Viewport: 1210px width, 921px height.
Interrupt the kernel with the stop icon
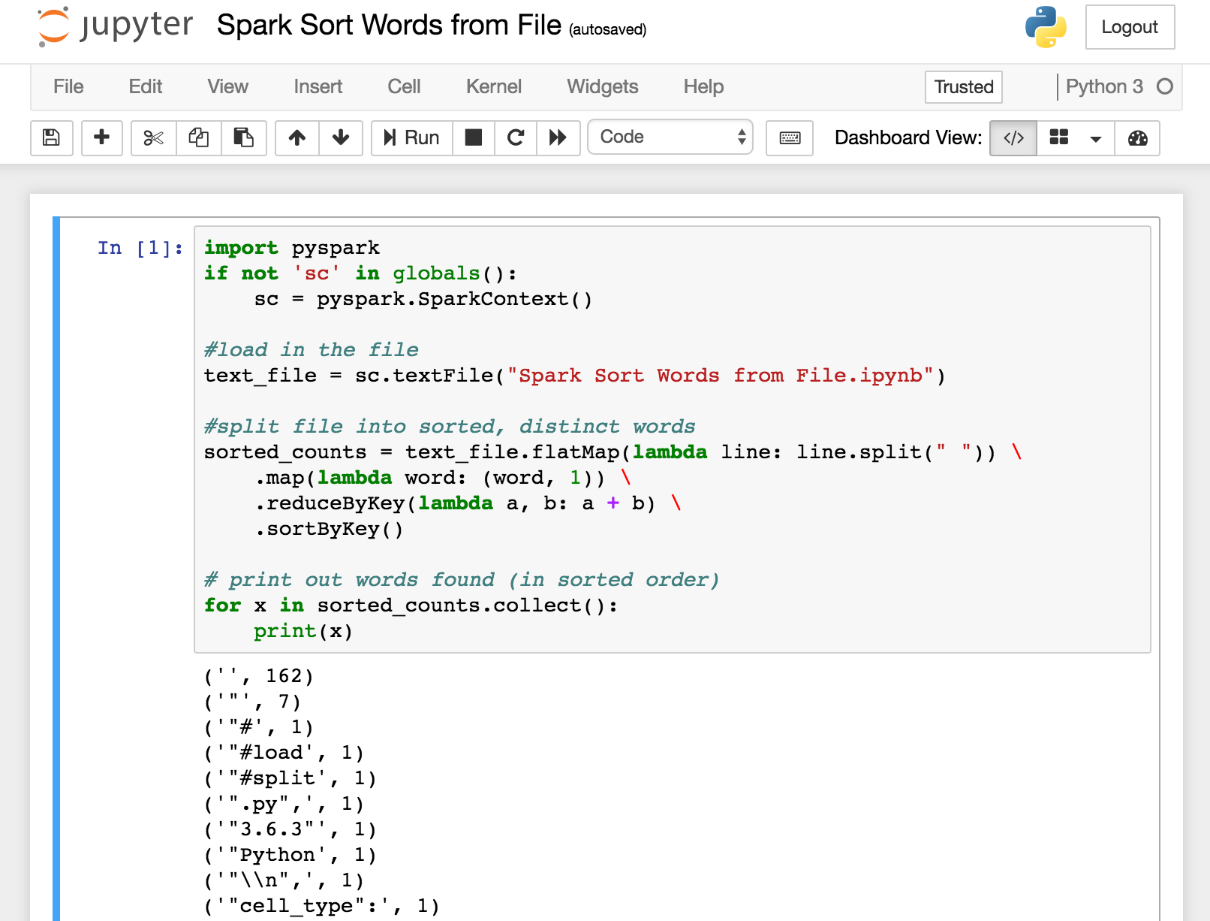tap(474, 138)
